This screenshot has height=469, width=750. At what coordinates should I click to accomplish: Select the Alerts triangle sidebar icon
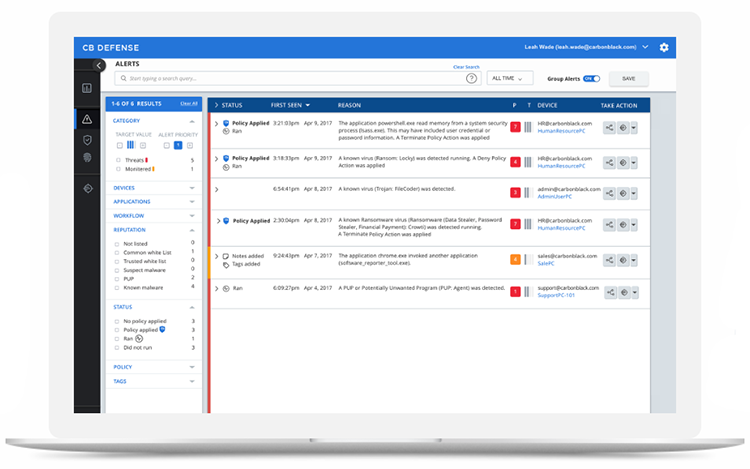[87, 119]
